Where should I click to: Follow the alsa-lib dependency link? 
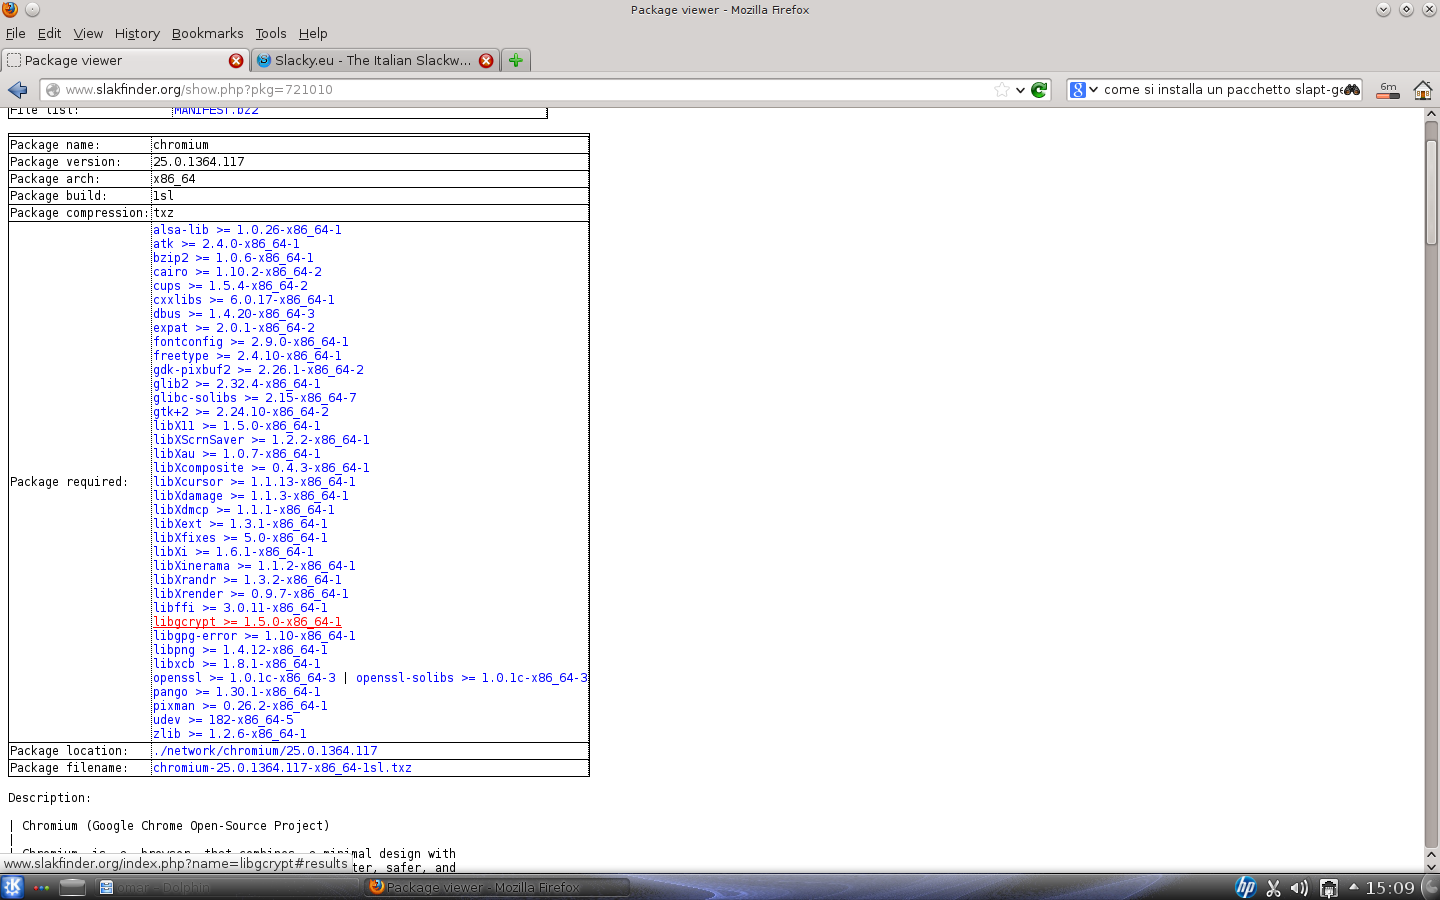[x=247, y=230]
